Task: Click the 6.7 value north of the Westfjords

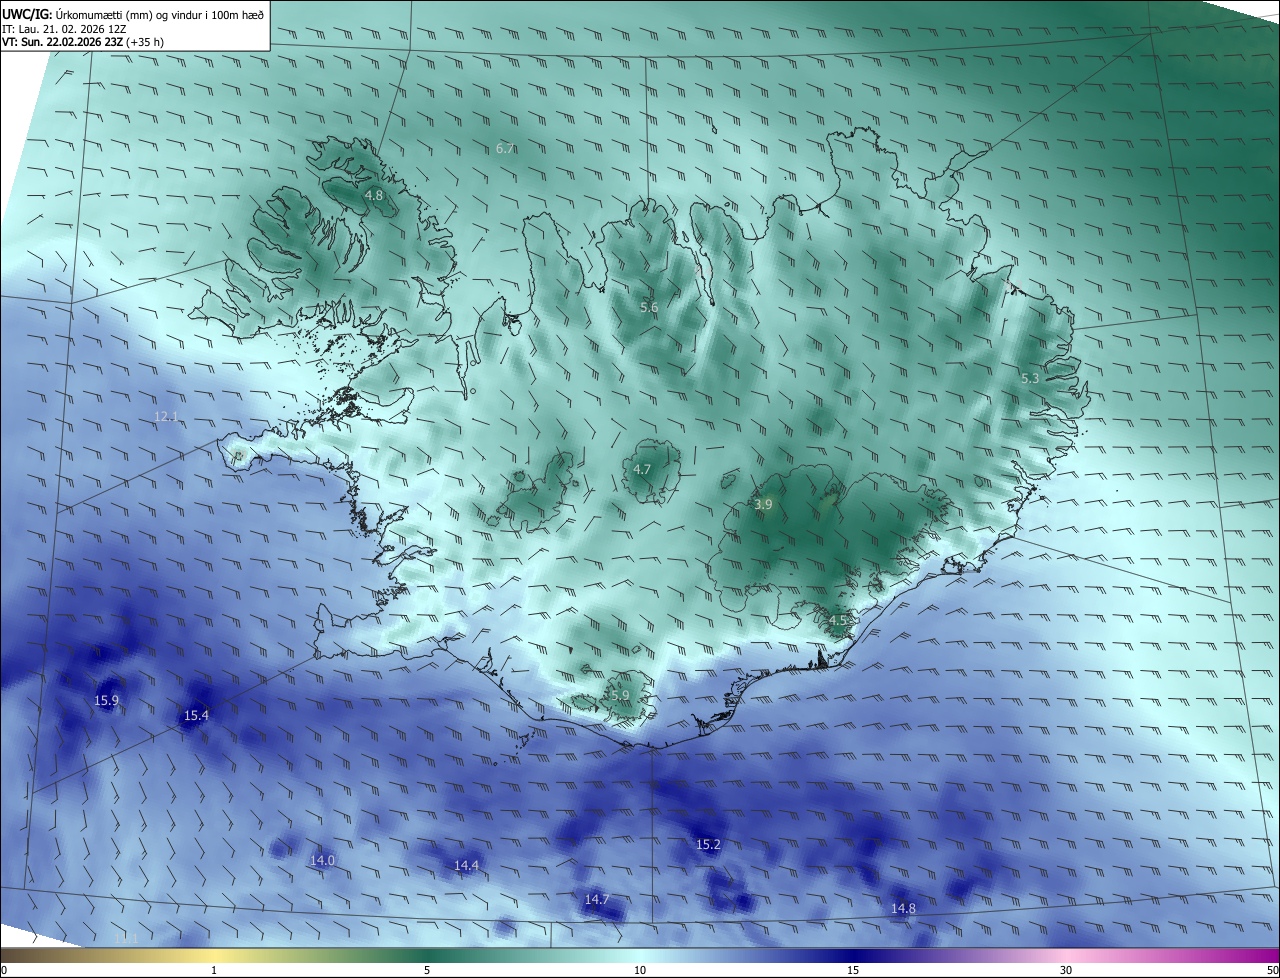Action: 505,148
